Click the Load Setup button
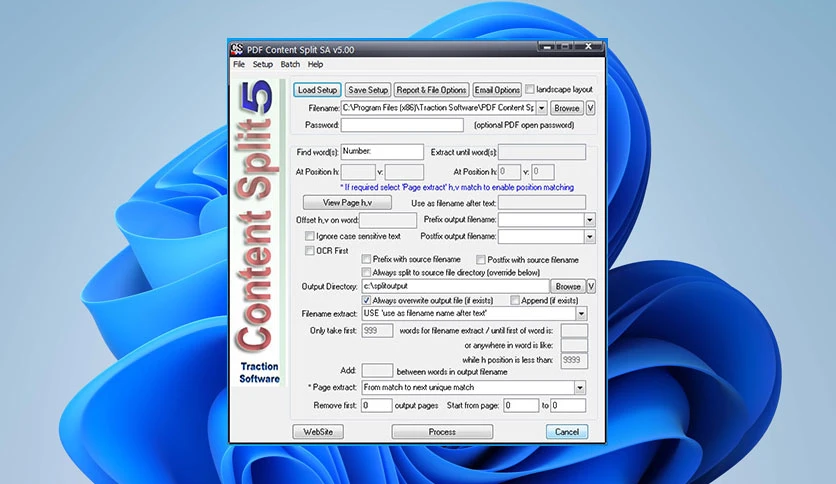The width and height of the screenshot is (836, 484). pyautogui.click(x=317, y=90)
